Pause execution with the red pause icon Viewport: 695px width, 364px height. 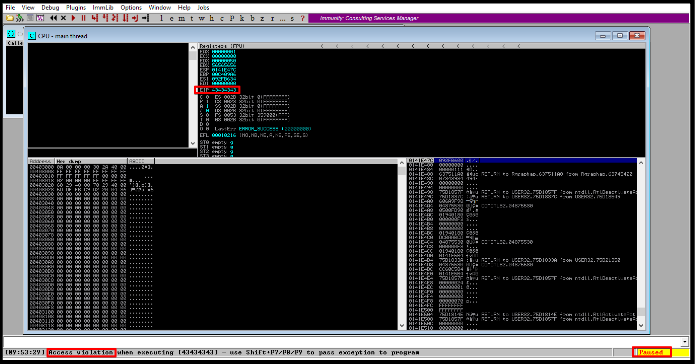point(83,18)
